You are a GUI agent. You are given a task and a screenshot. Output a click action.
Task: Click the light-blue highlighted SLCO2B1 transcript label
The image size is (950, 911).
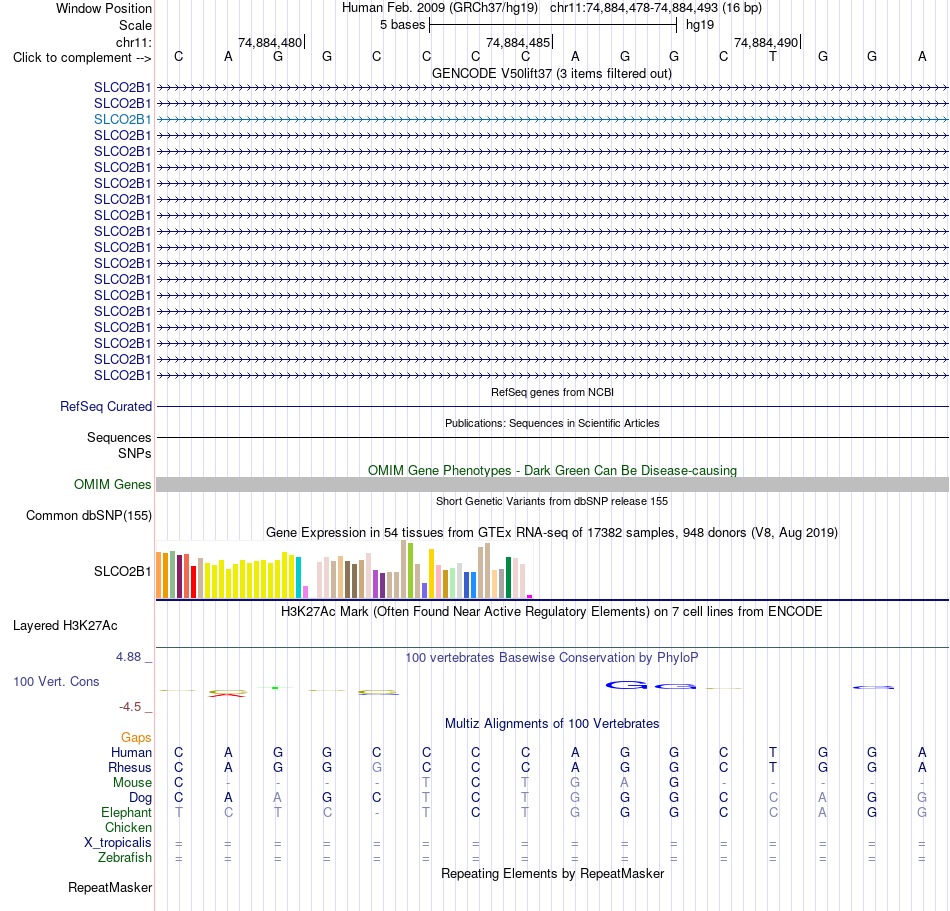click(x=122, y=119)
